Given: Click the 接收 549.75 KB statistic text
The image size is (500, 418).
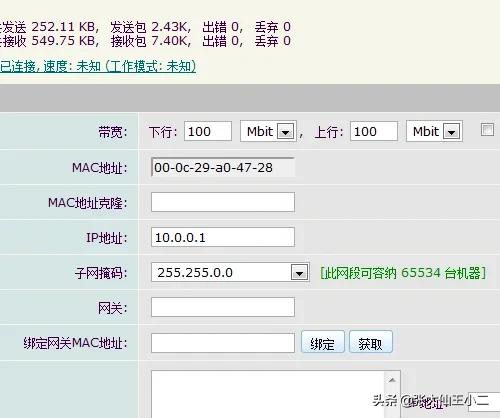Looking at the screenshot, I should click(x=49, y=41).
